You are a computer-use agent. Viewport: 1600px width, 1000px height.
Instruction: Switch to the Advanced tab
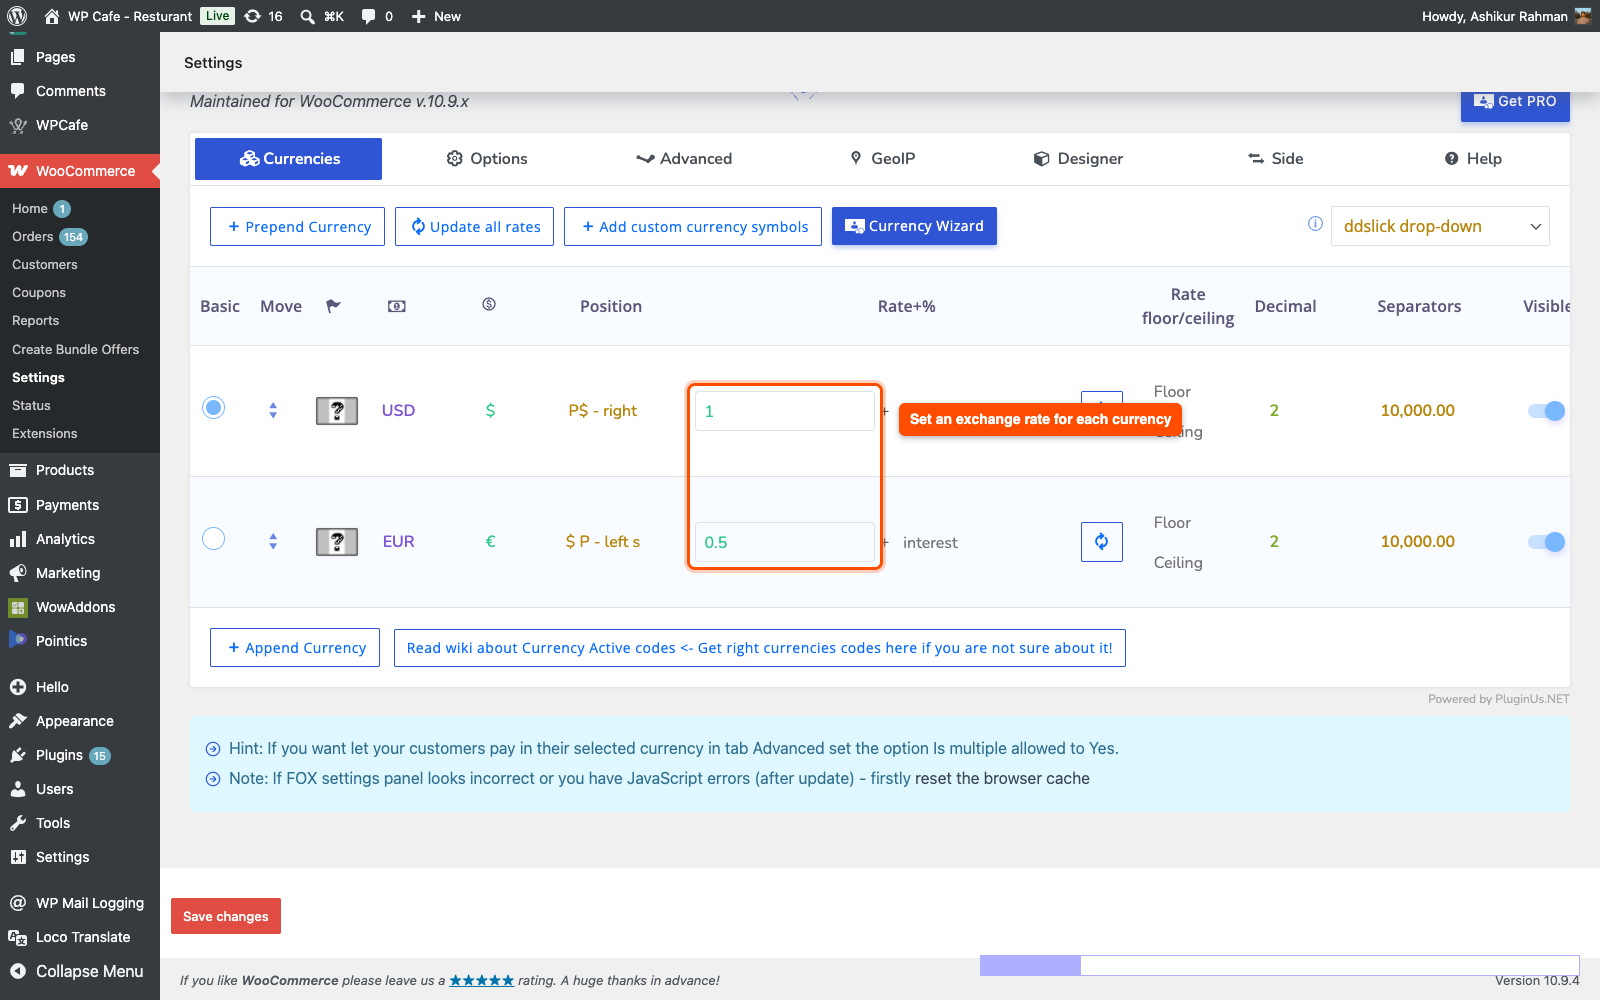(684, 159)
